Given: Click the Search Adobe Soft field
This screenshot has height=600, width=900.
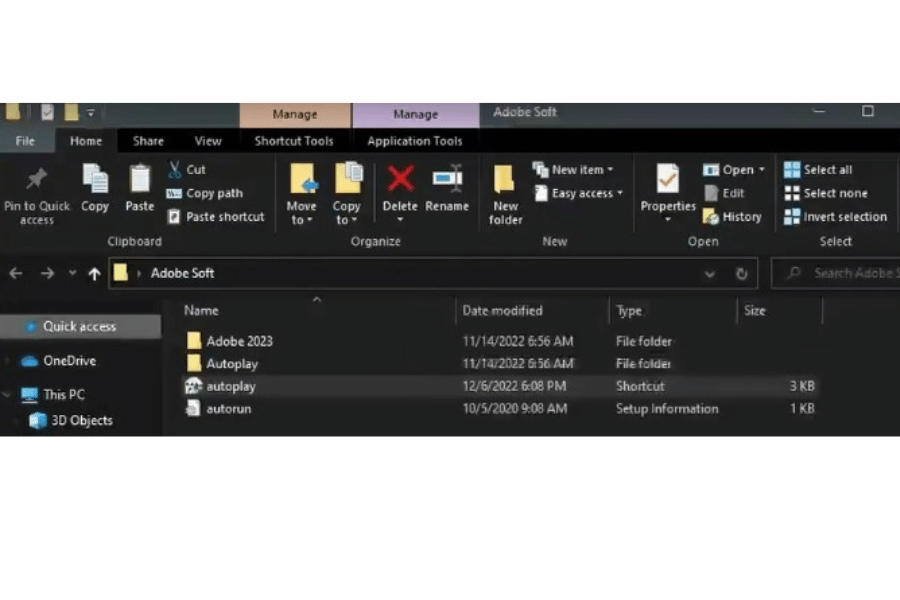Looking at the screenshot, I should click(840, 273).
